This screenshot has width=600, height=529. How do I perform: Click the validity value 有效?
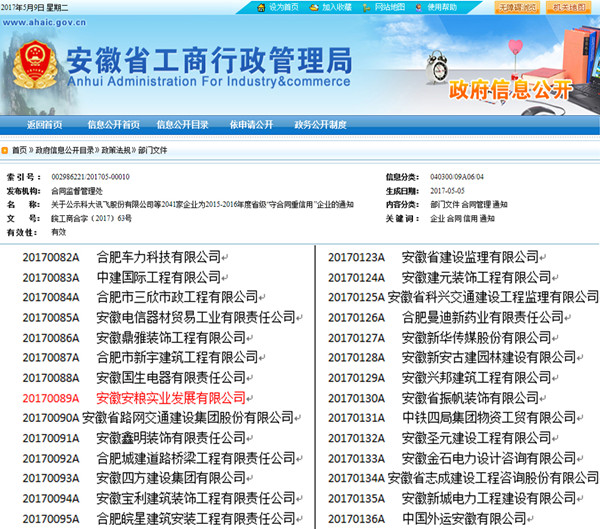click(x=59, y=232)
